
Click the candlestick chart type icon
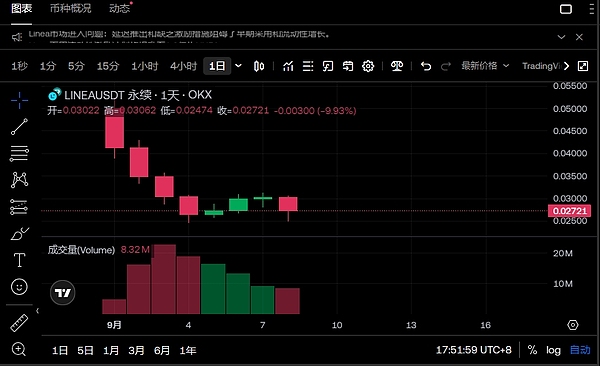coord(259,66)
